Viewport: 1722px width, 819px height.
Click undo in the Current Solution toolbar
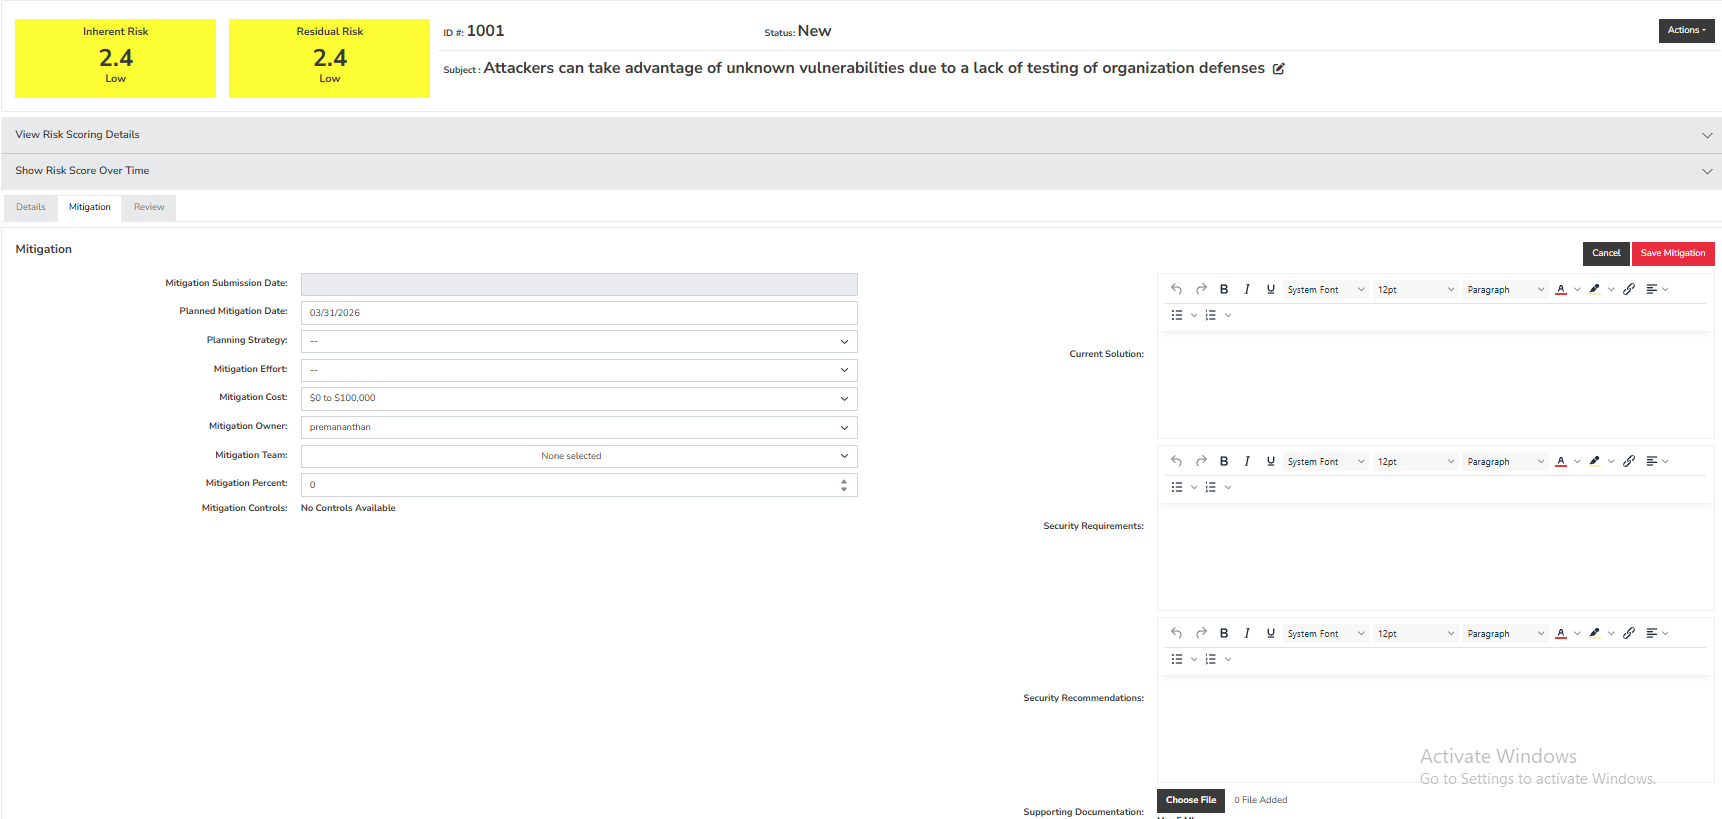1177,289
